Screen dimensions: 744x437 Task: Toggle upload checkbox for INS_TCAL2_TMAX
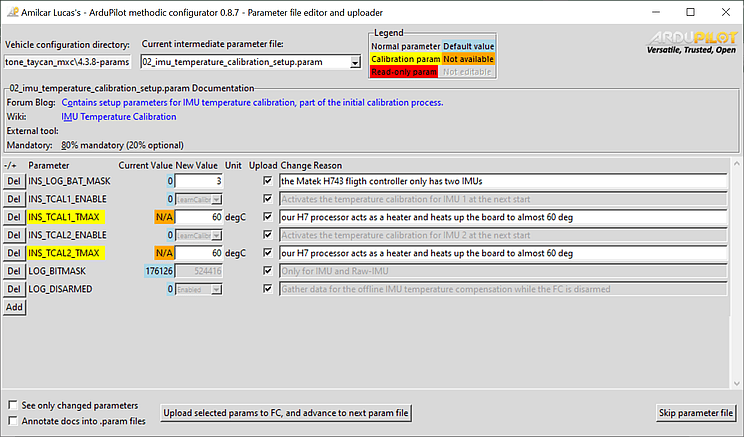268,253
